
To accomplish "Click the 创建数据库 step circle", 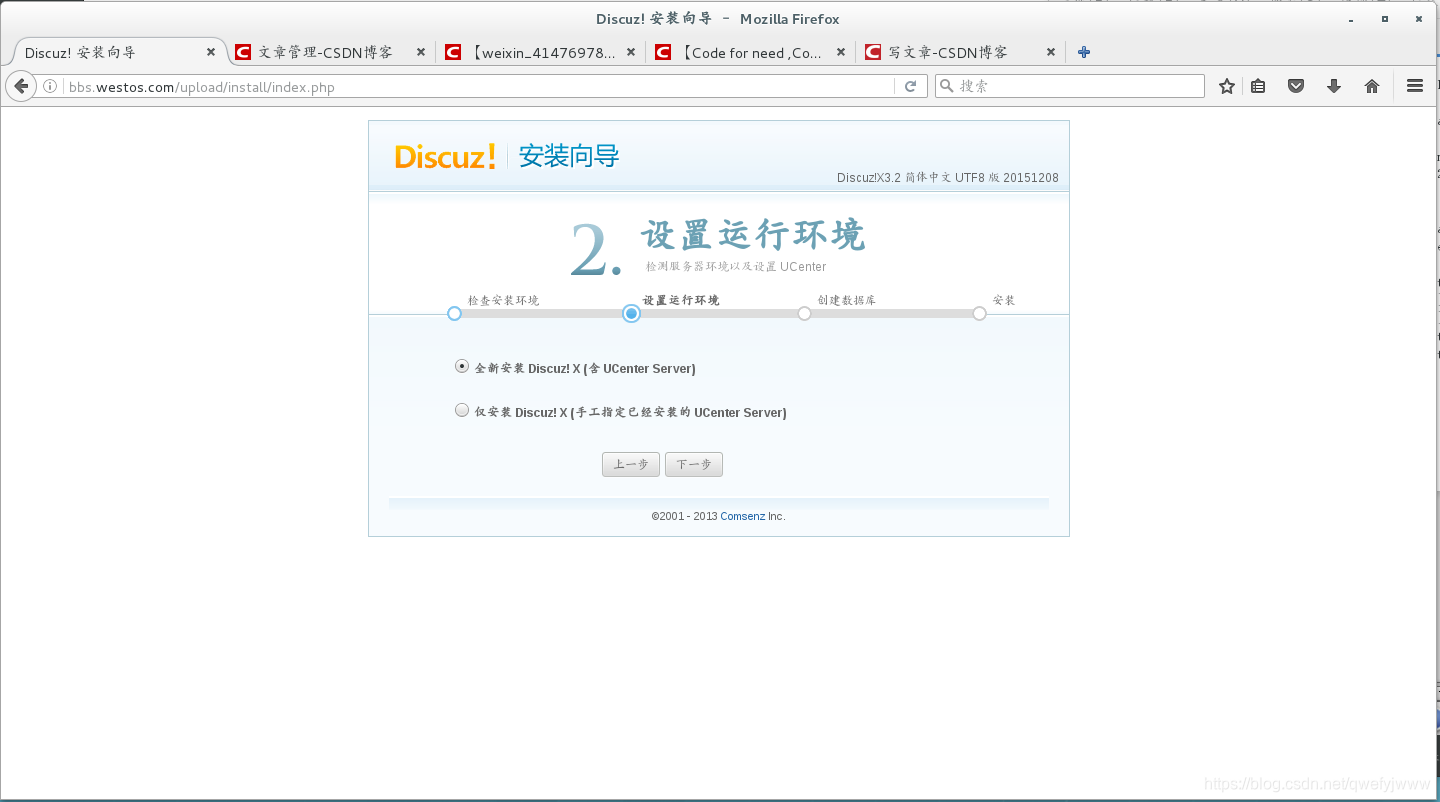I will [804, 313].
